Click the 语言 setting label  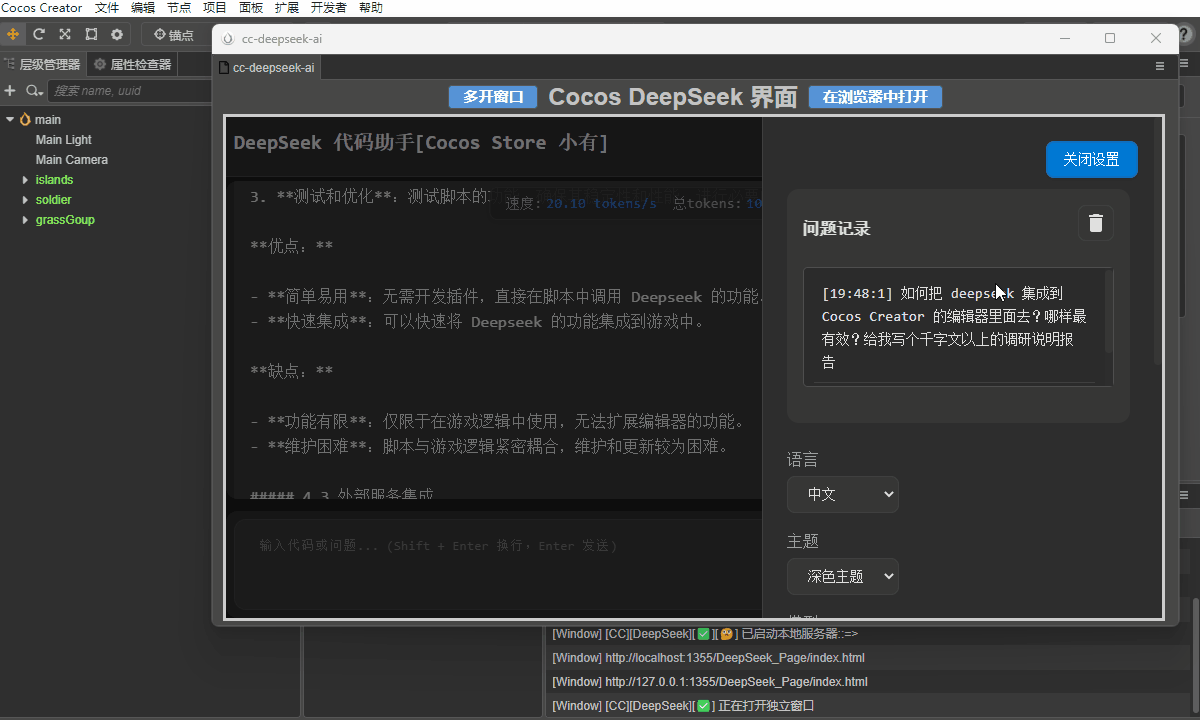[x=802, y=460]
